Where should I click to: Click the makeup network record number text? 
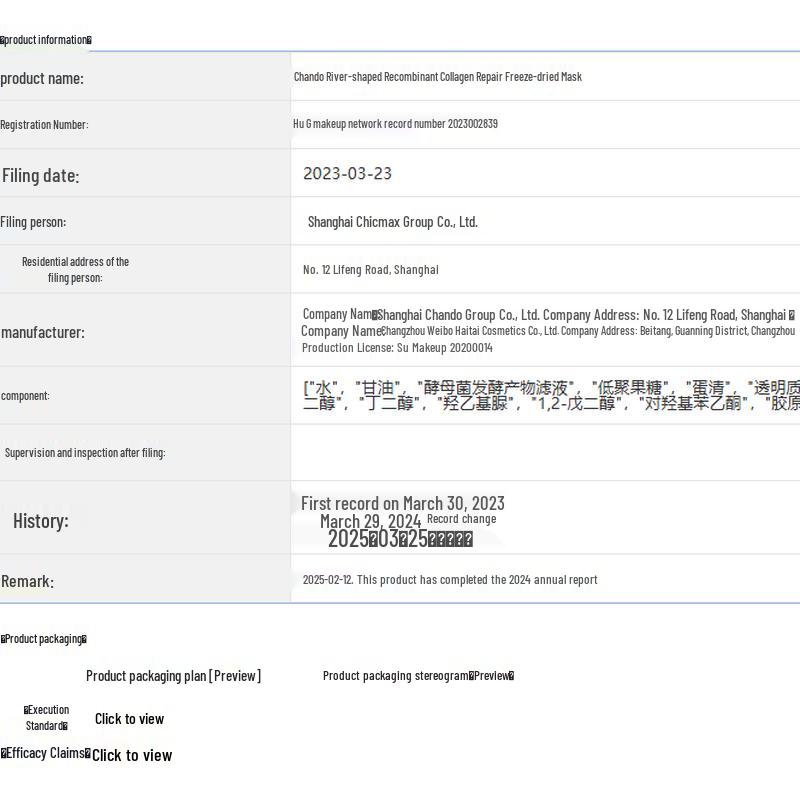[395, 124]
